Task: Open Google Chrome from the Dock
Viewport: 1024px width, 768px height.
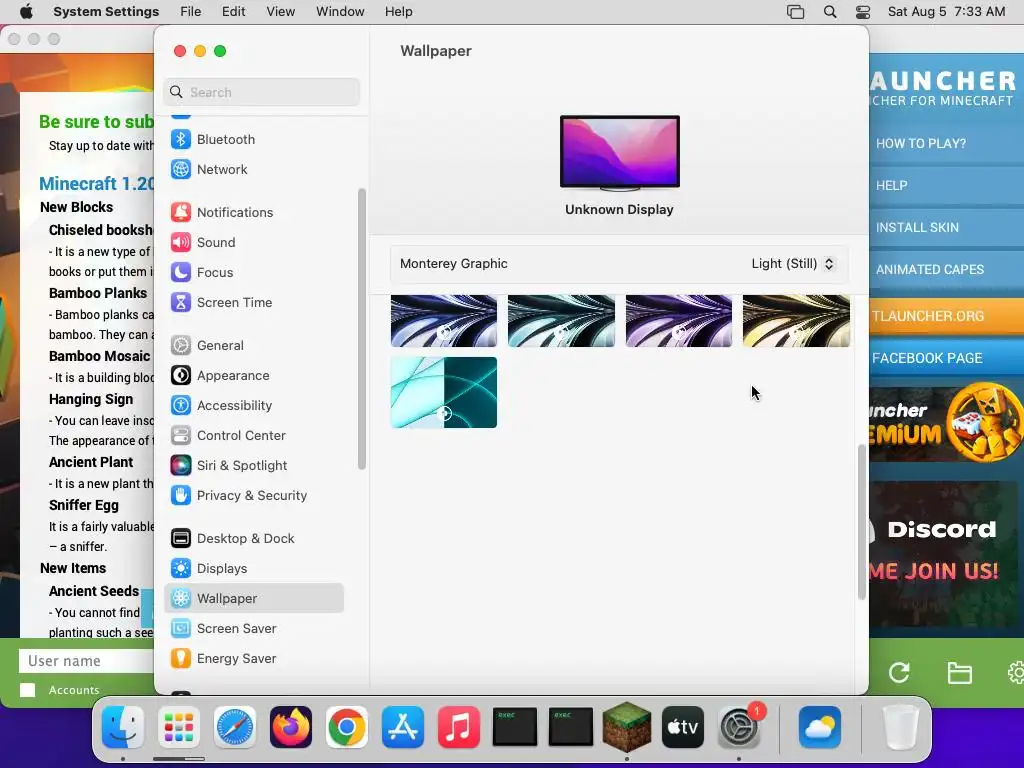Action: pyautogui.click(x=347, y=727)
